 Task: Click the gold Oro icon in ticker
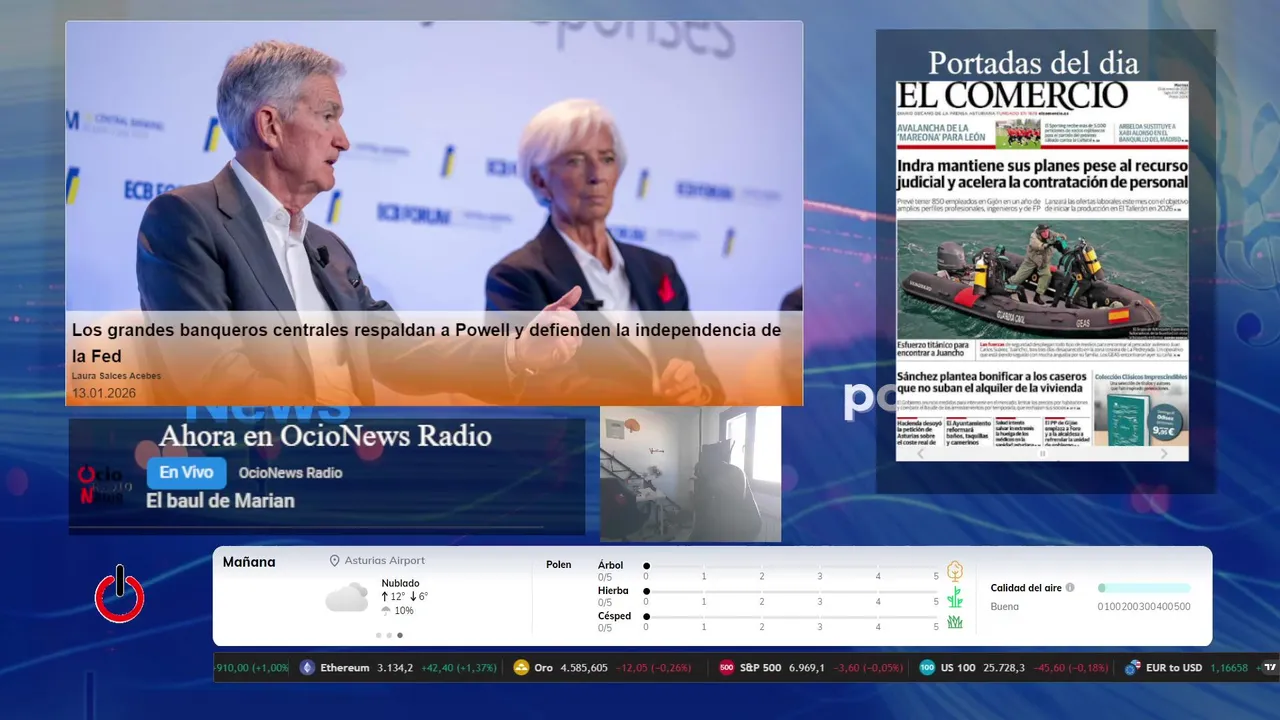[x=521, y=668]
